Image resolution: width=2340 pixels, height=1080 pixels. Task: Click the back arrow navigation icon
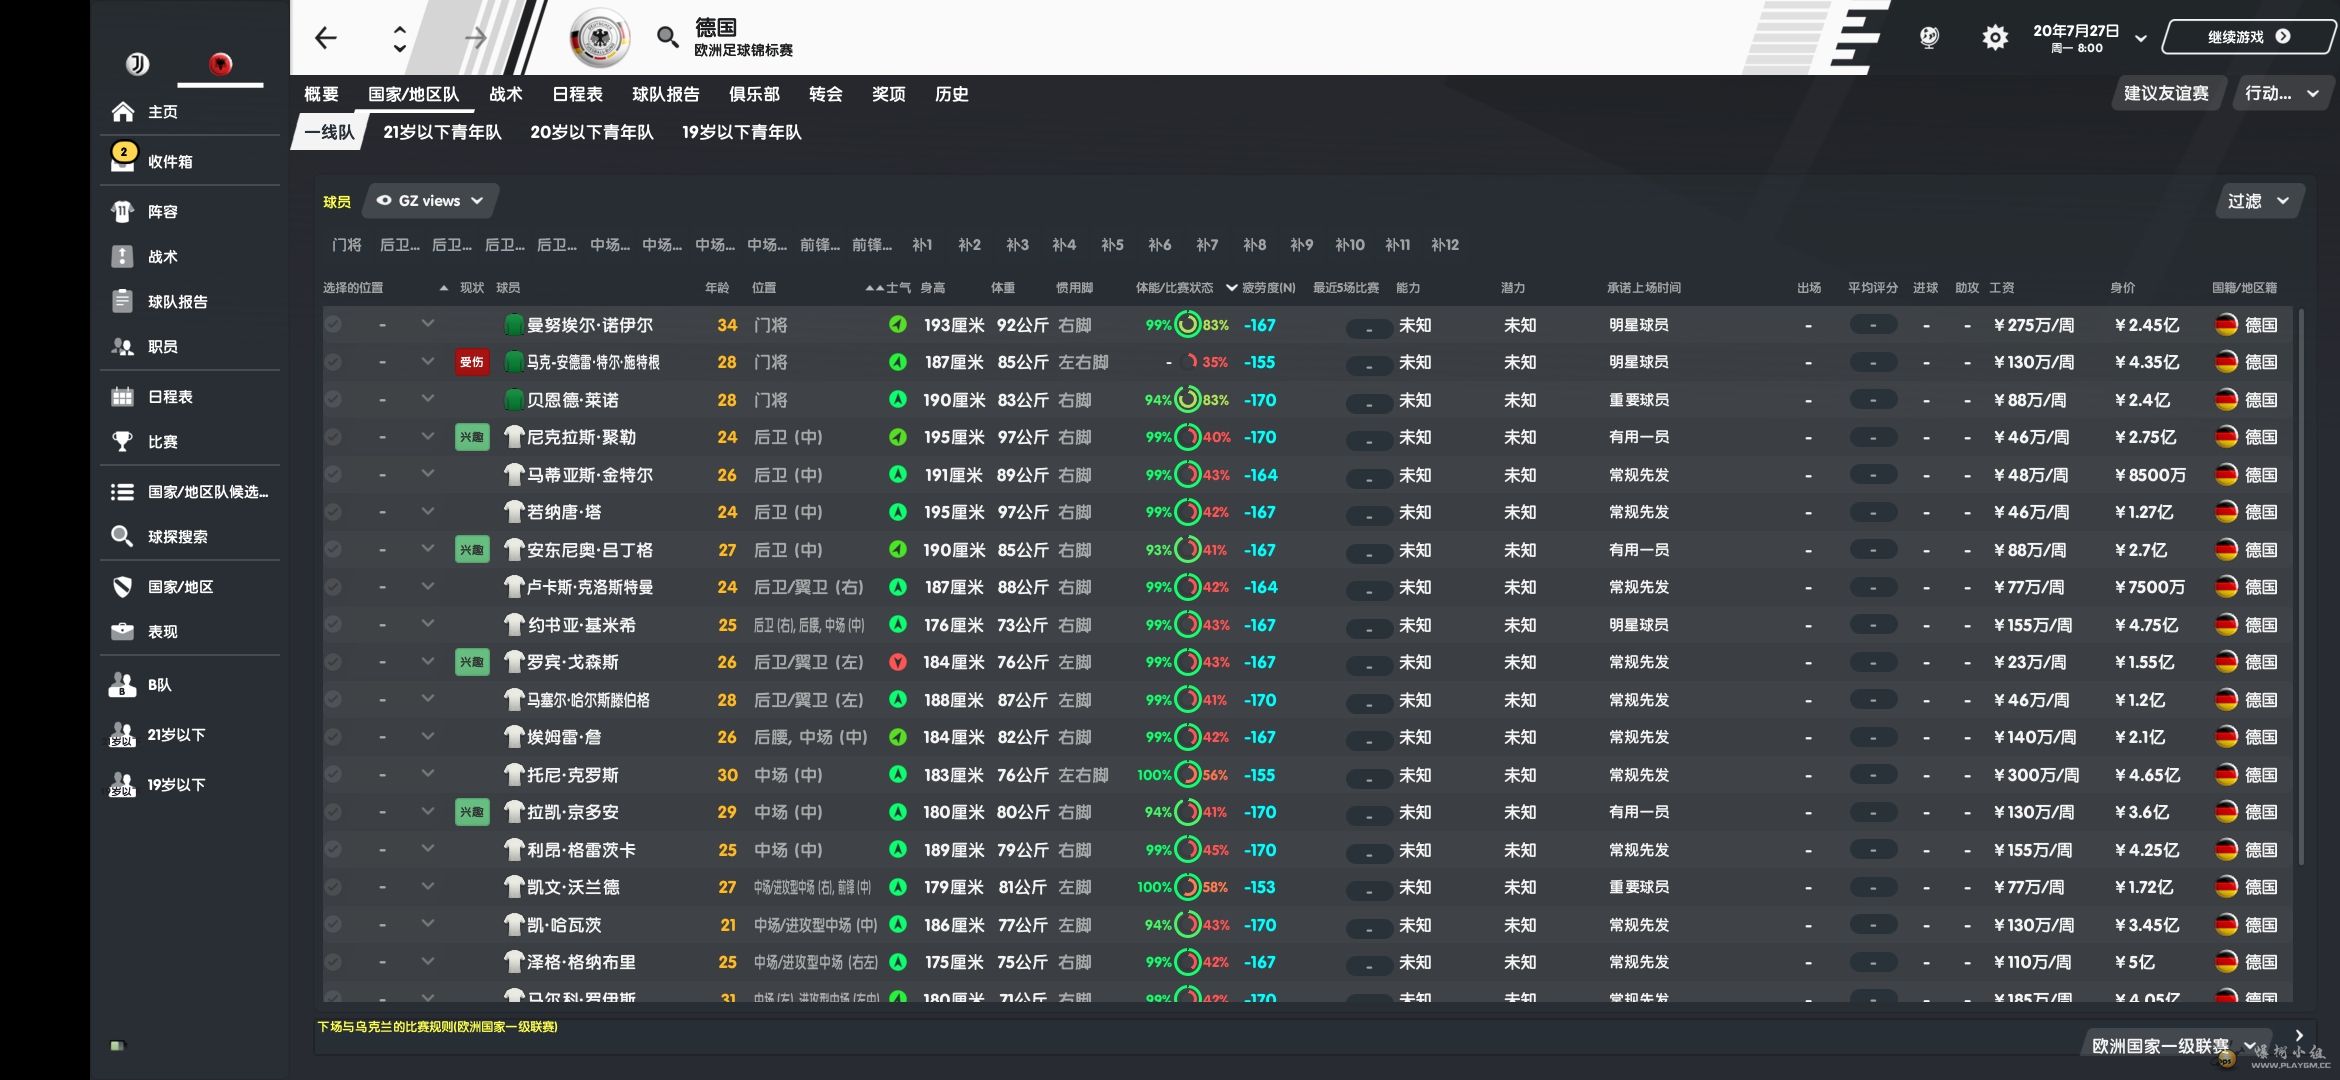coord(325,38)
